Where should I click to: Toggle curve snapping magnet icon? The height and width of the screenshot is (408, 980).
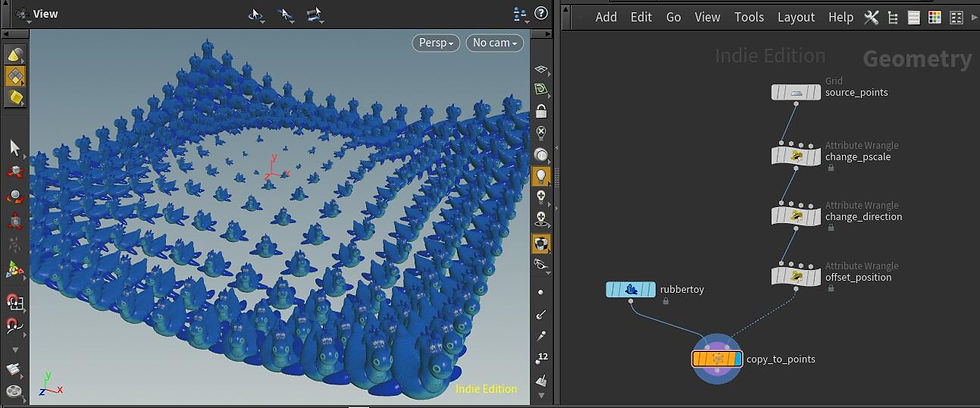[x=15, y=324]
